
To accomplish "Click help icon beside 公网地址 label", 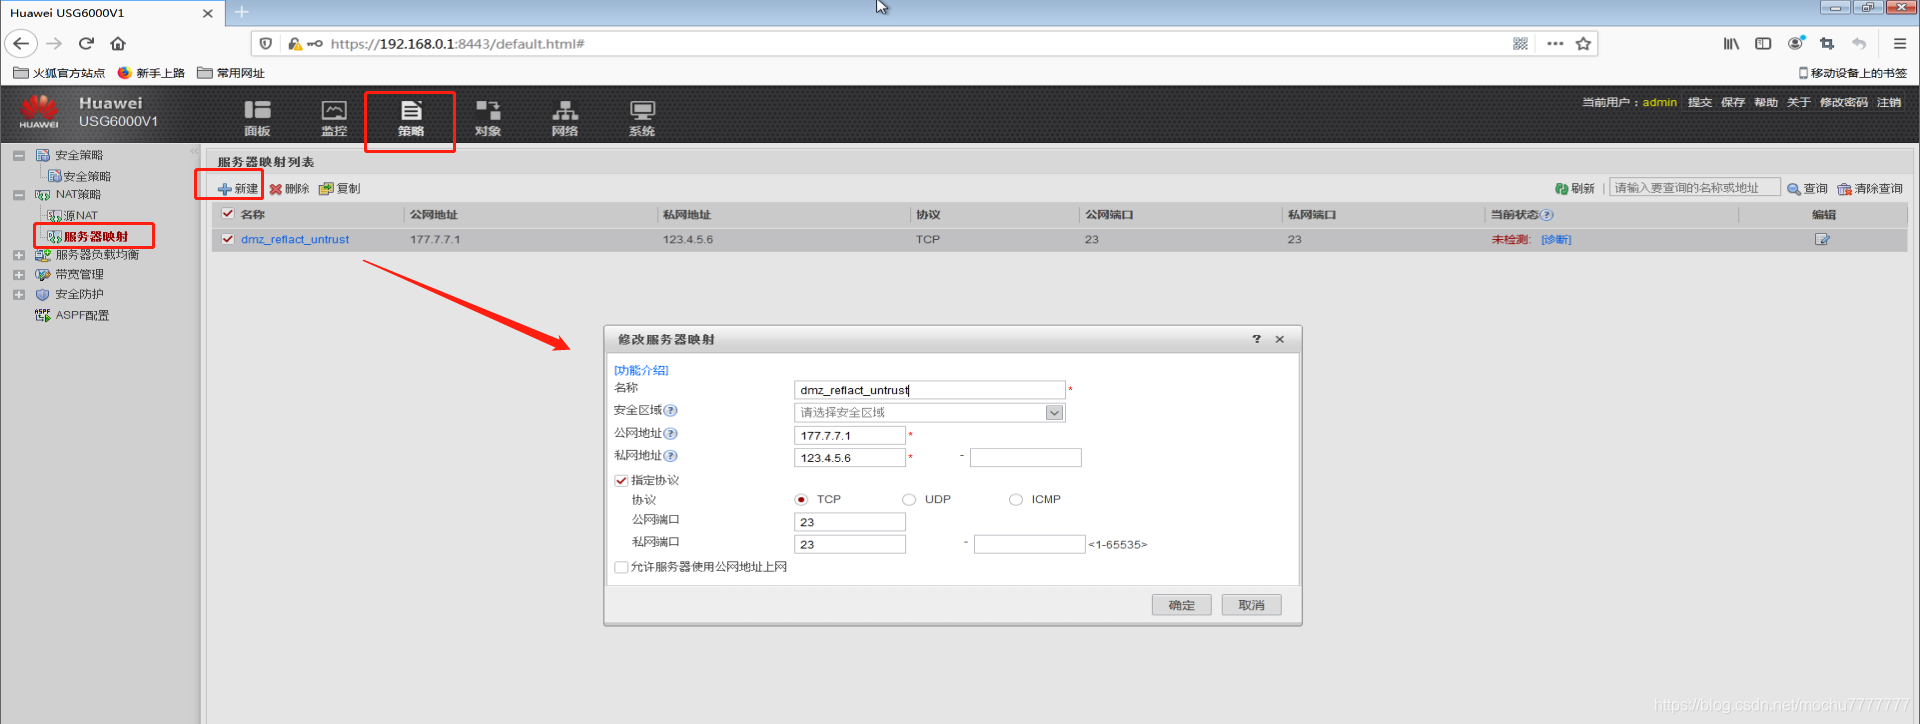I will tap(671, 434).
